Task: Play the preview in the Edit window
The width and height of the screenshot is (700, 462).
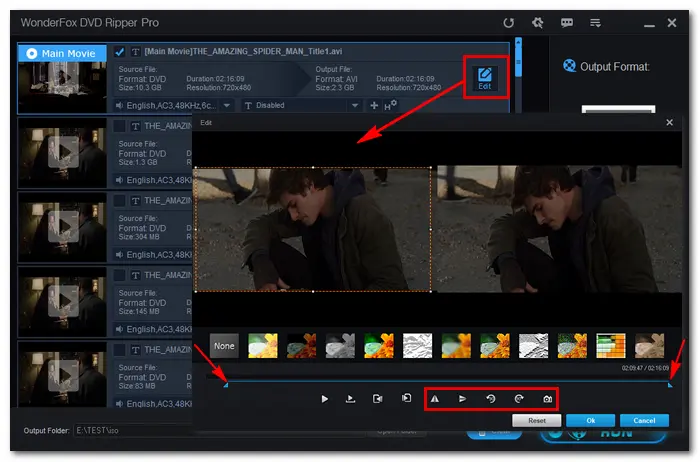Action: point(325,399)
